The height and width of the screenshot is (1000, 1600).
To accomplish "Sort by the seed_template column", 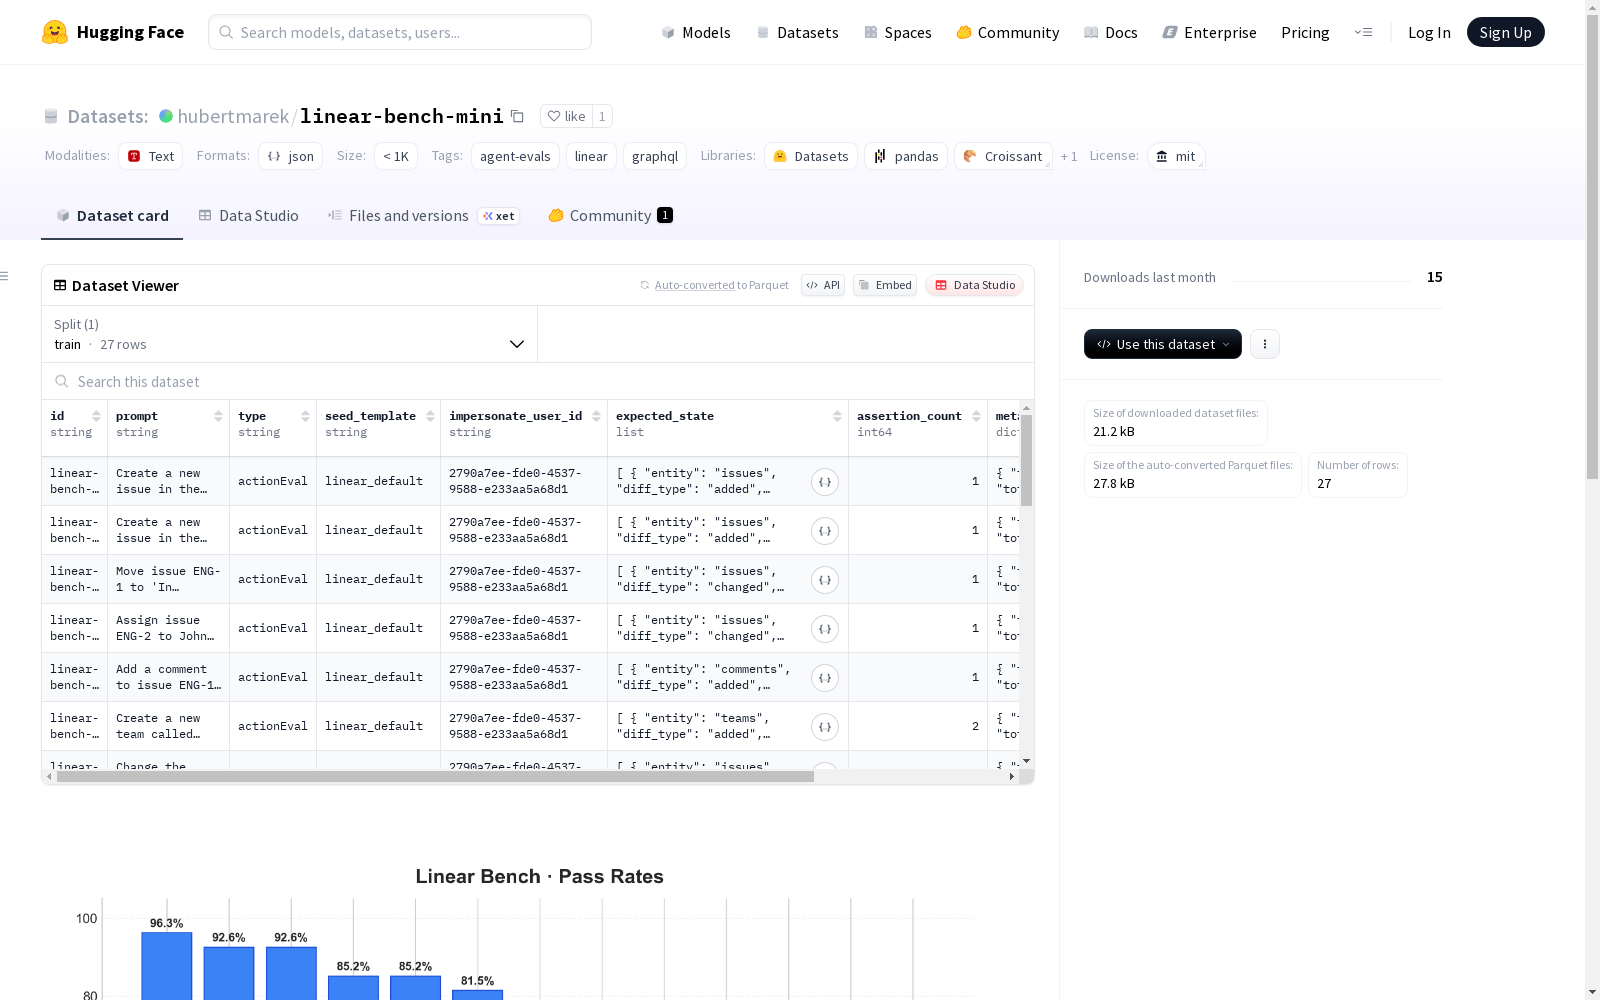I will tap(430, 416).
